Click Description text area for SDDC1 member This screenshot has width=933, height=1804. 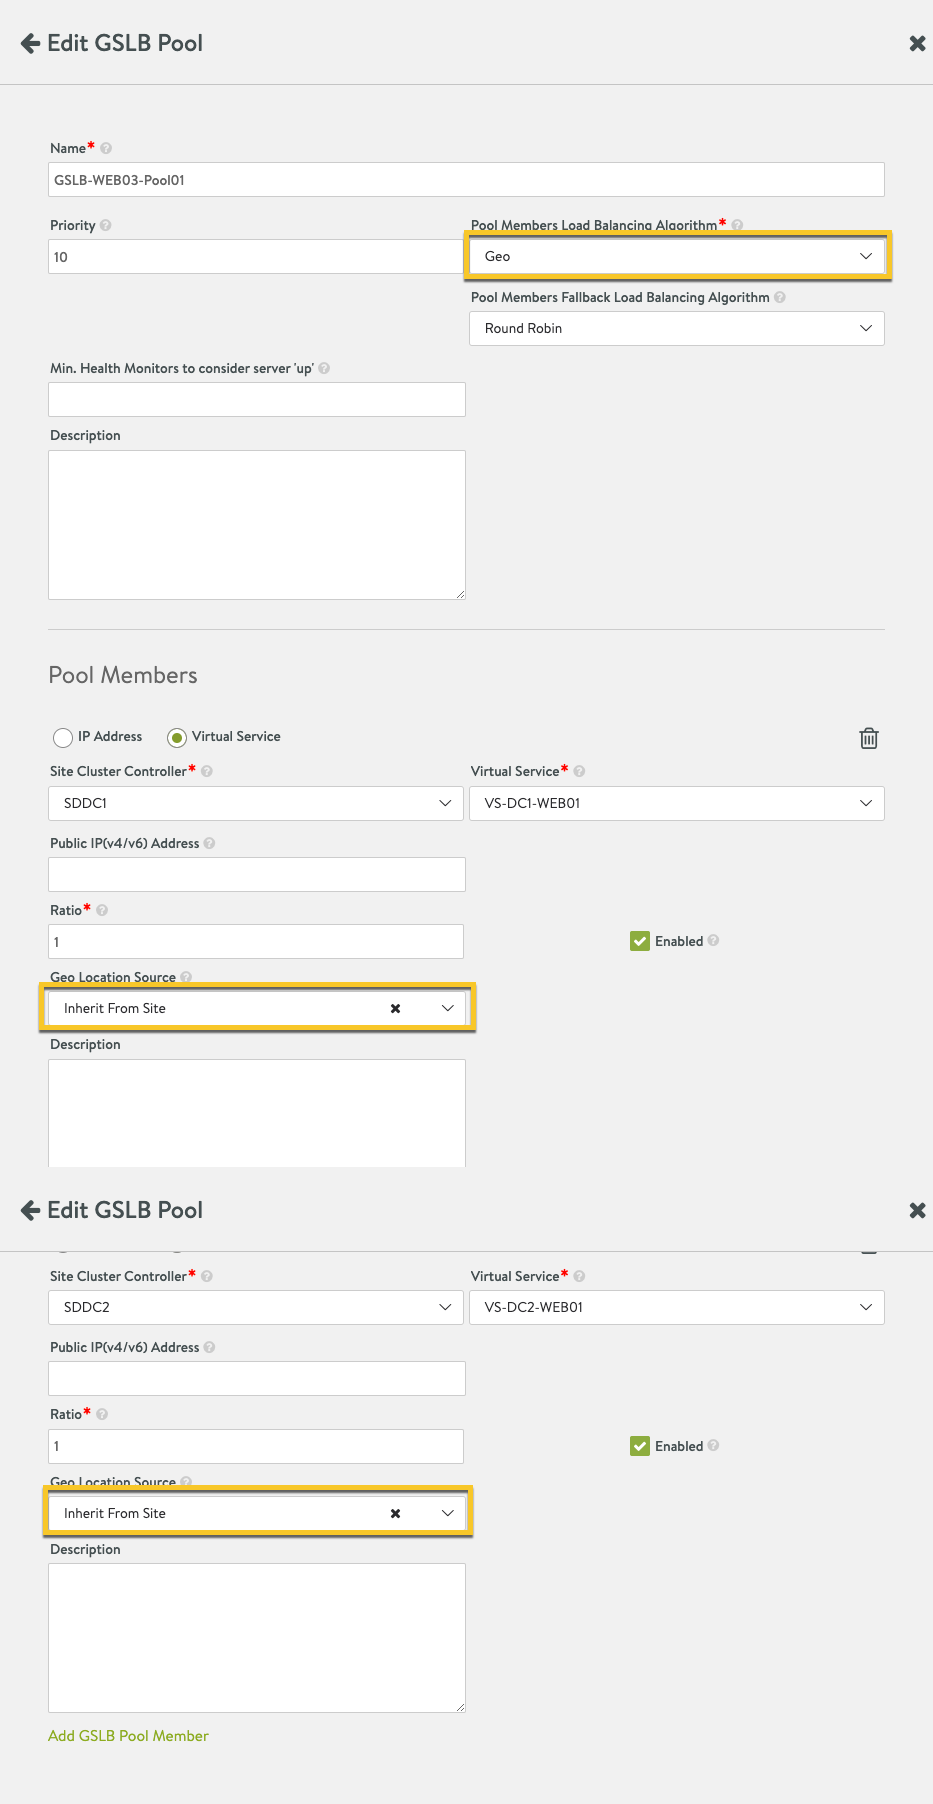(257, 1113)
